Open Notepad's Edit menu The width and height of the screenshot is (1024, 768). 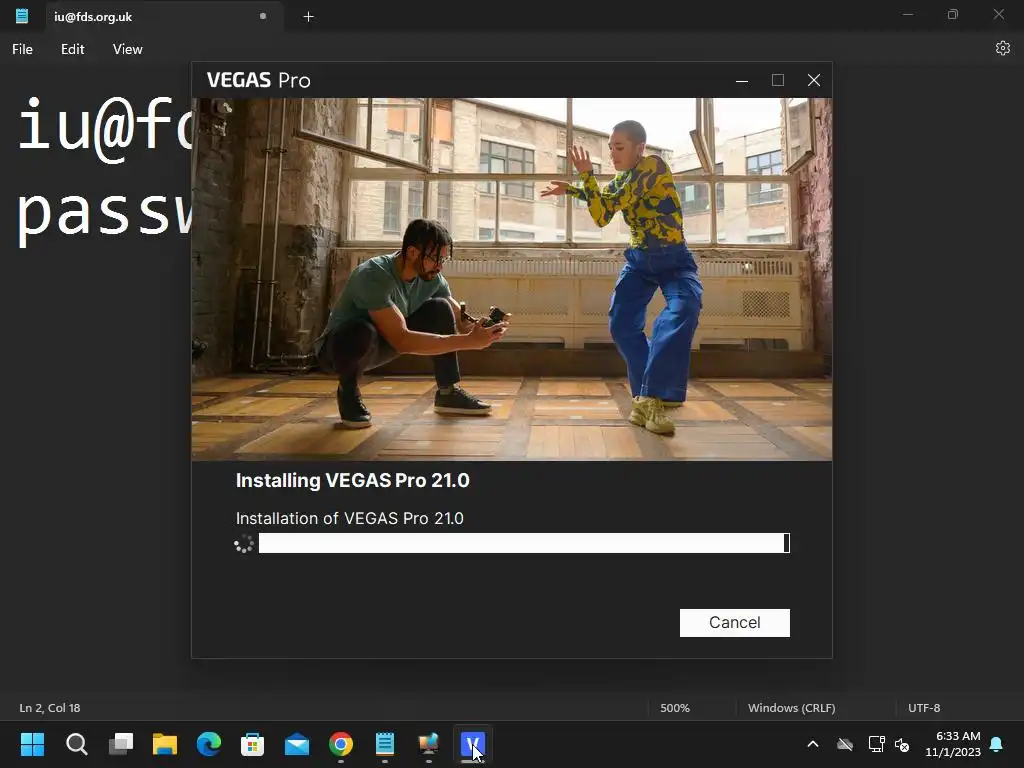click(72, 49)
